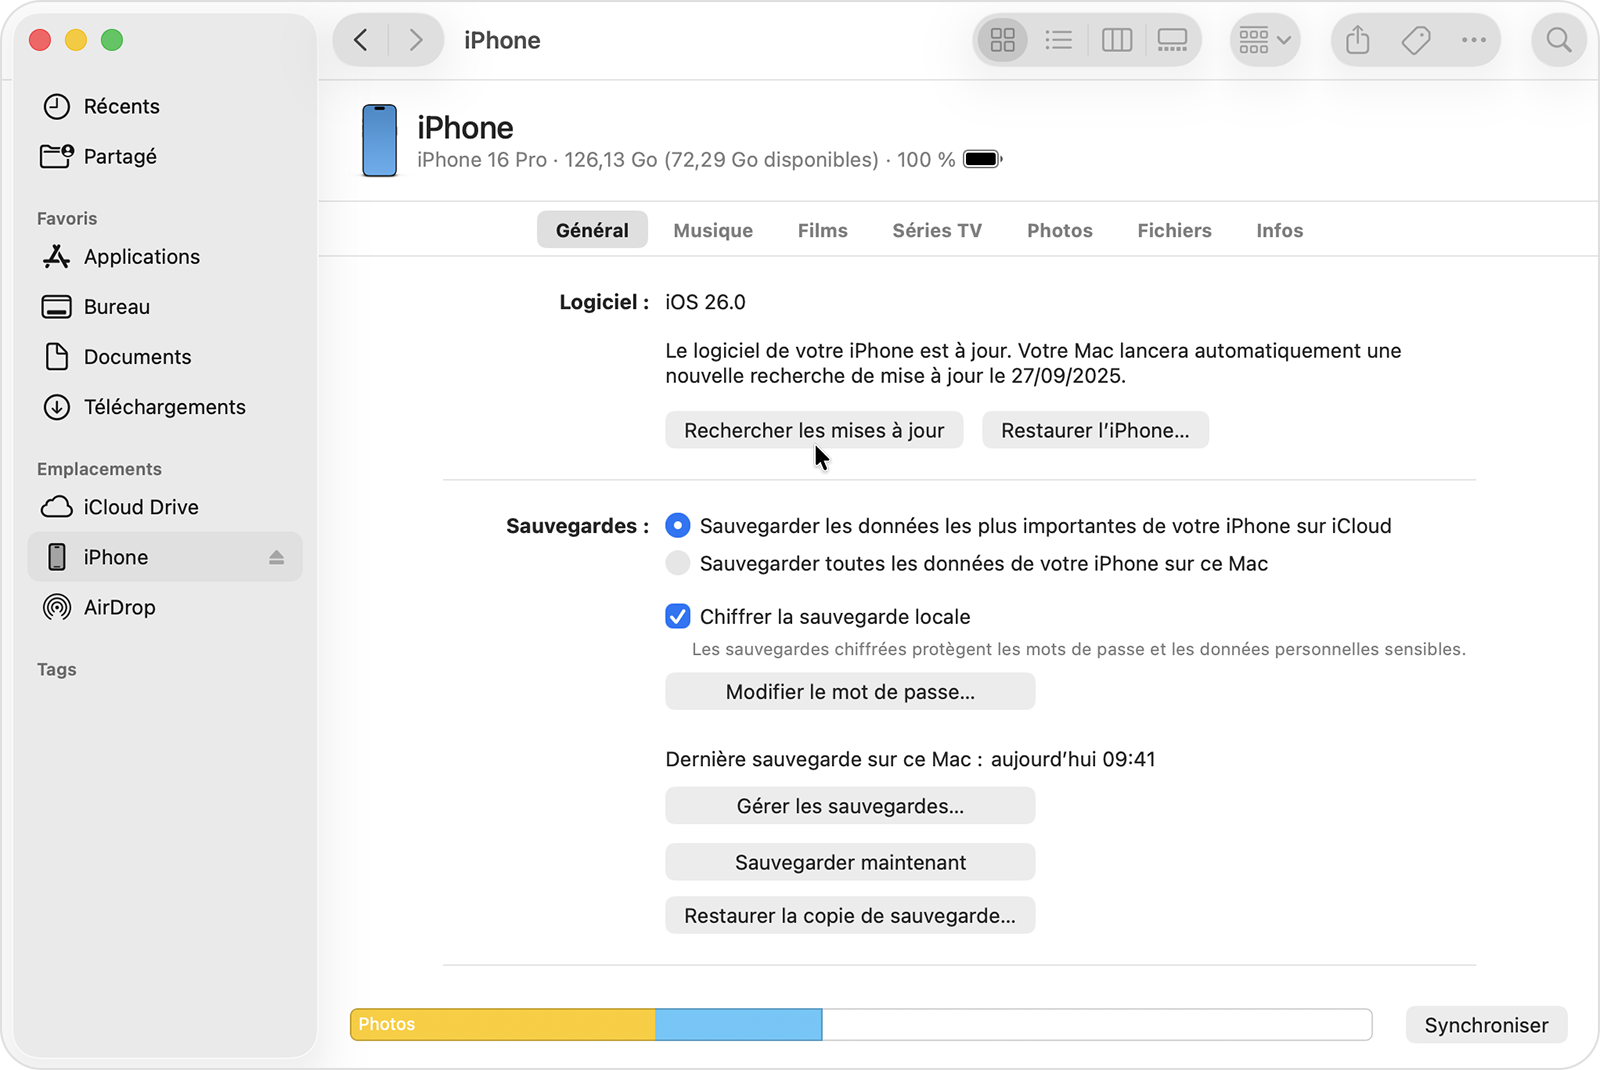The height and width of the screenshot is (1070, 1600).
Task: Switch to list view in the toolbar
Action: [x=1059, y=40]
